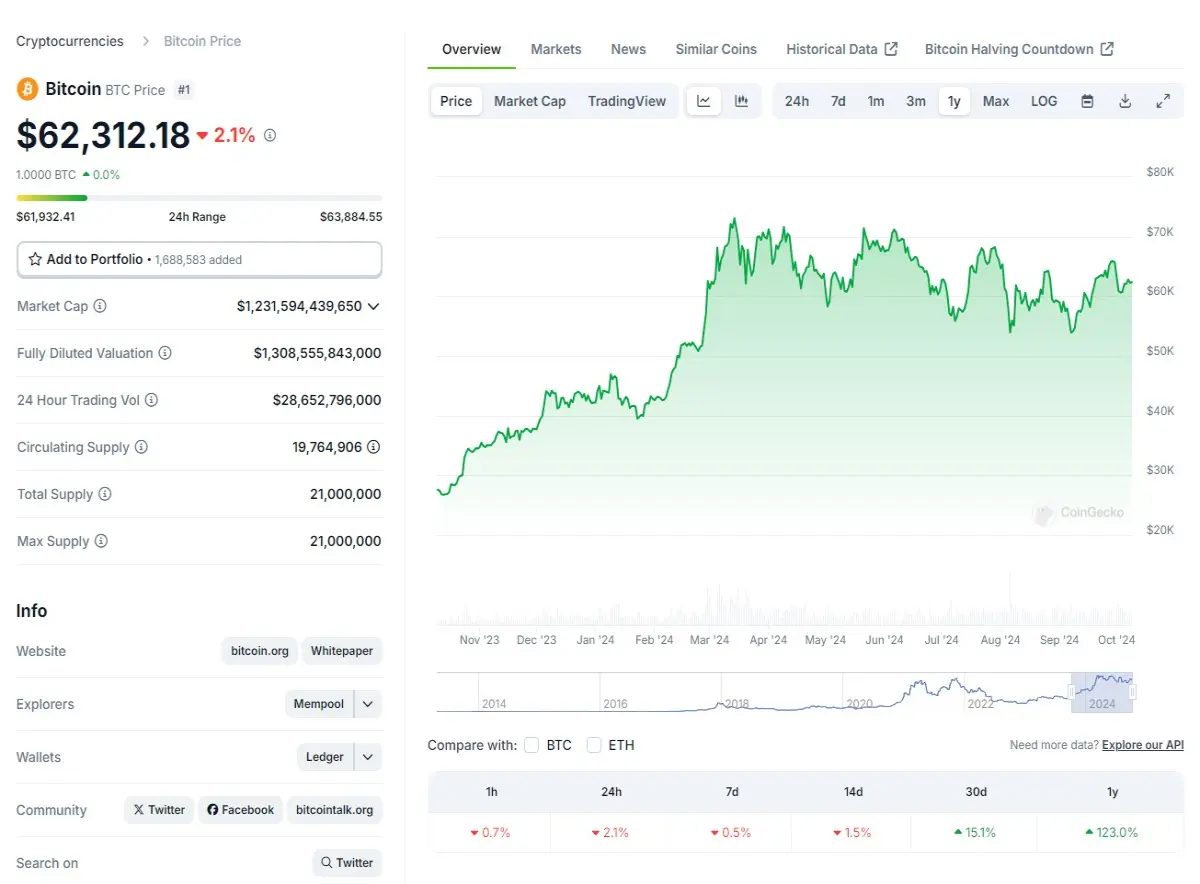Enable the ETH compare checkbox

tap(594, 745)
